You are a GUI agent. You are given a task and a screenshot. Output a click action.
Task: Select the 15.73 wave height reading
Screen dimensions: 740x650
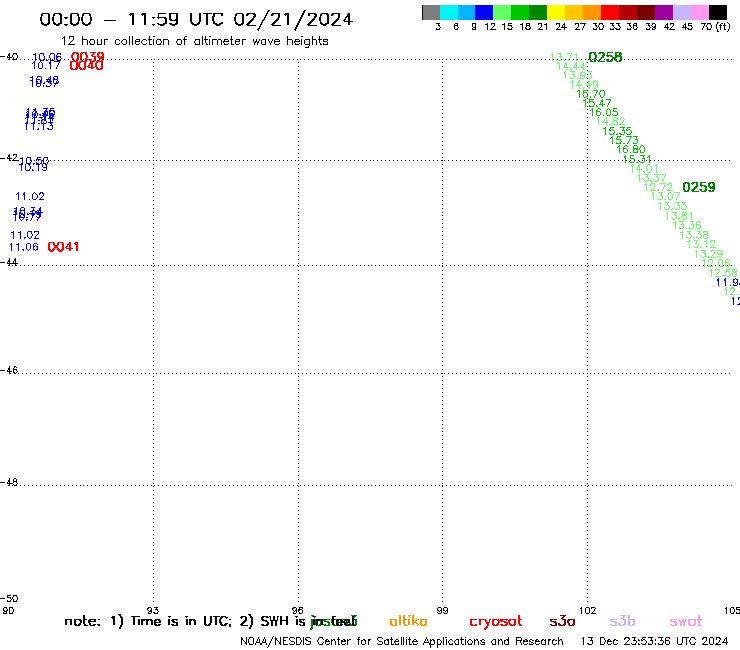point(623,140)
